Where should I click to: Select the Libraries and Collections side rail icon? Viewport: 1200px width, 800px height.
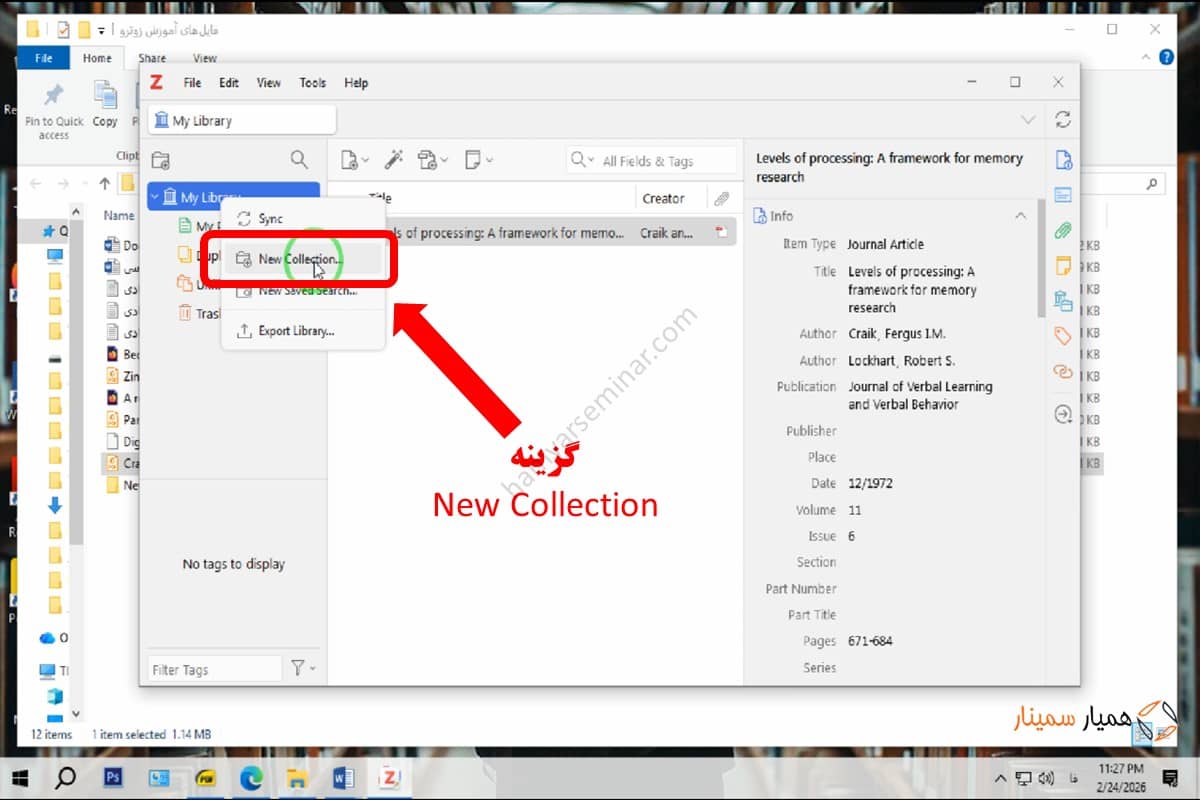coord(1063,300)
